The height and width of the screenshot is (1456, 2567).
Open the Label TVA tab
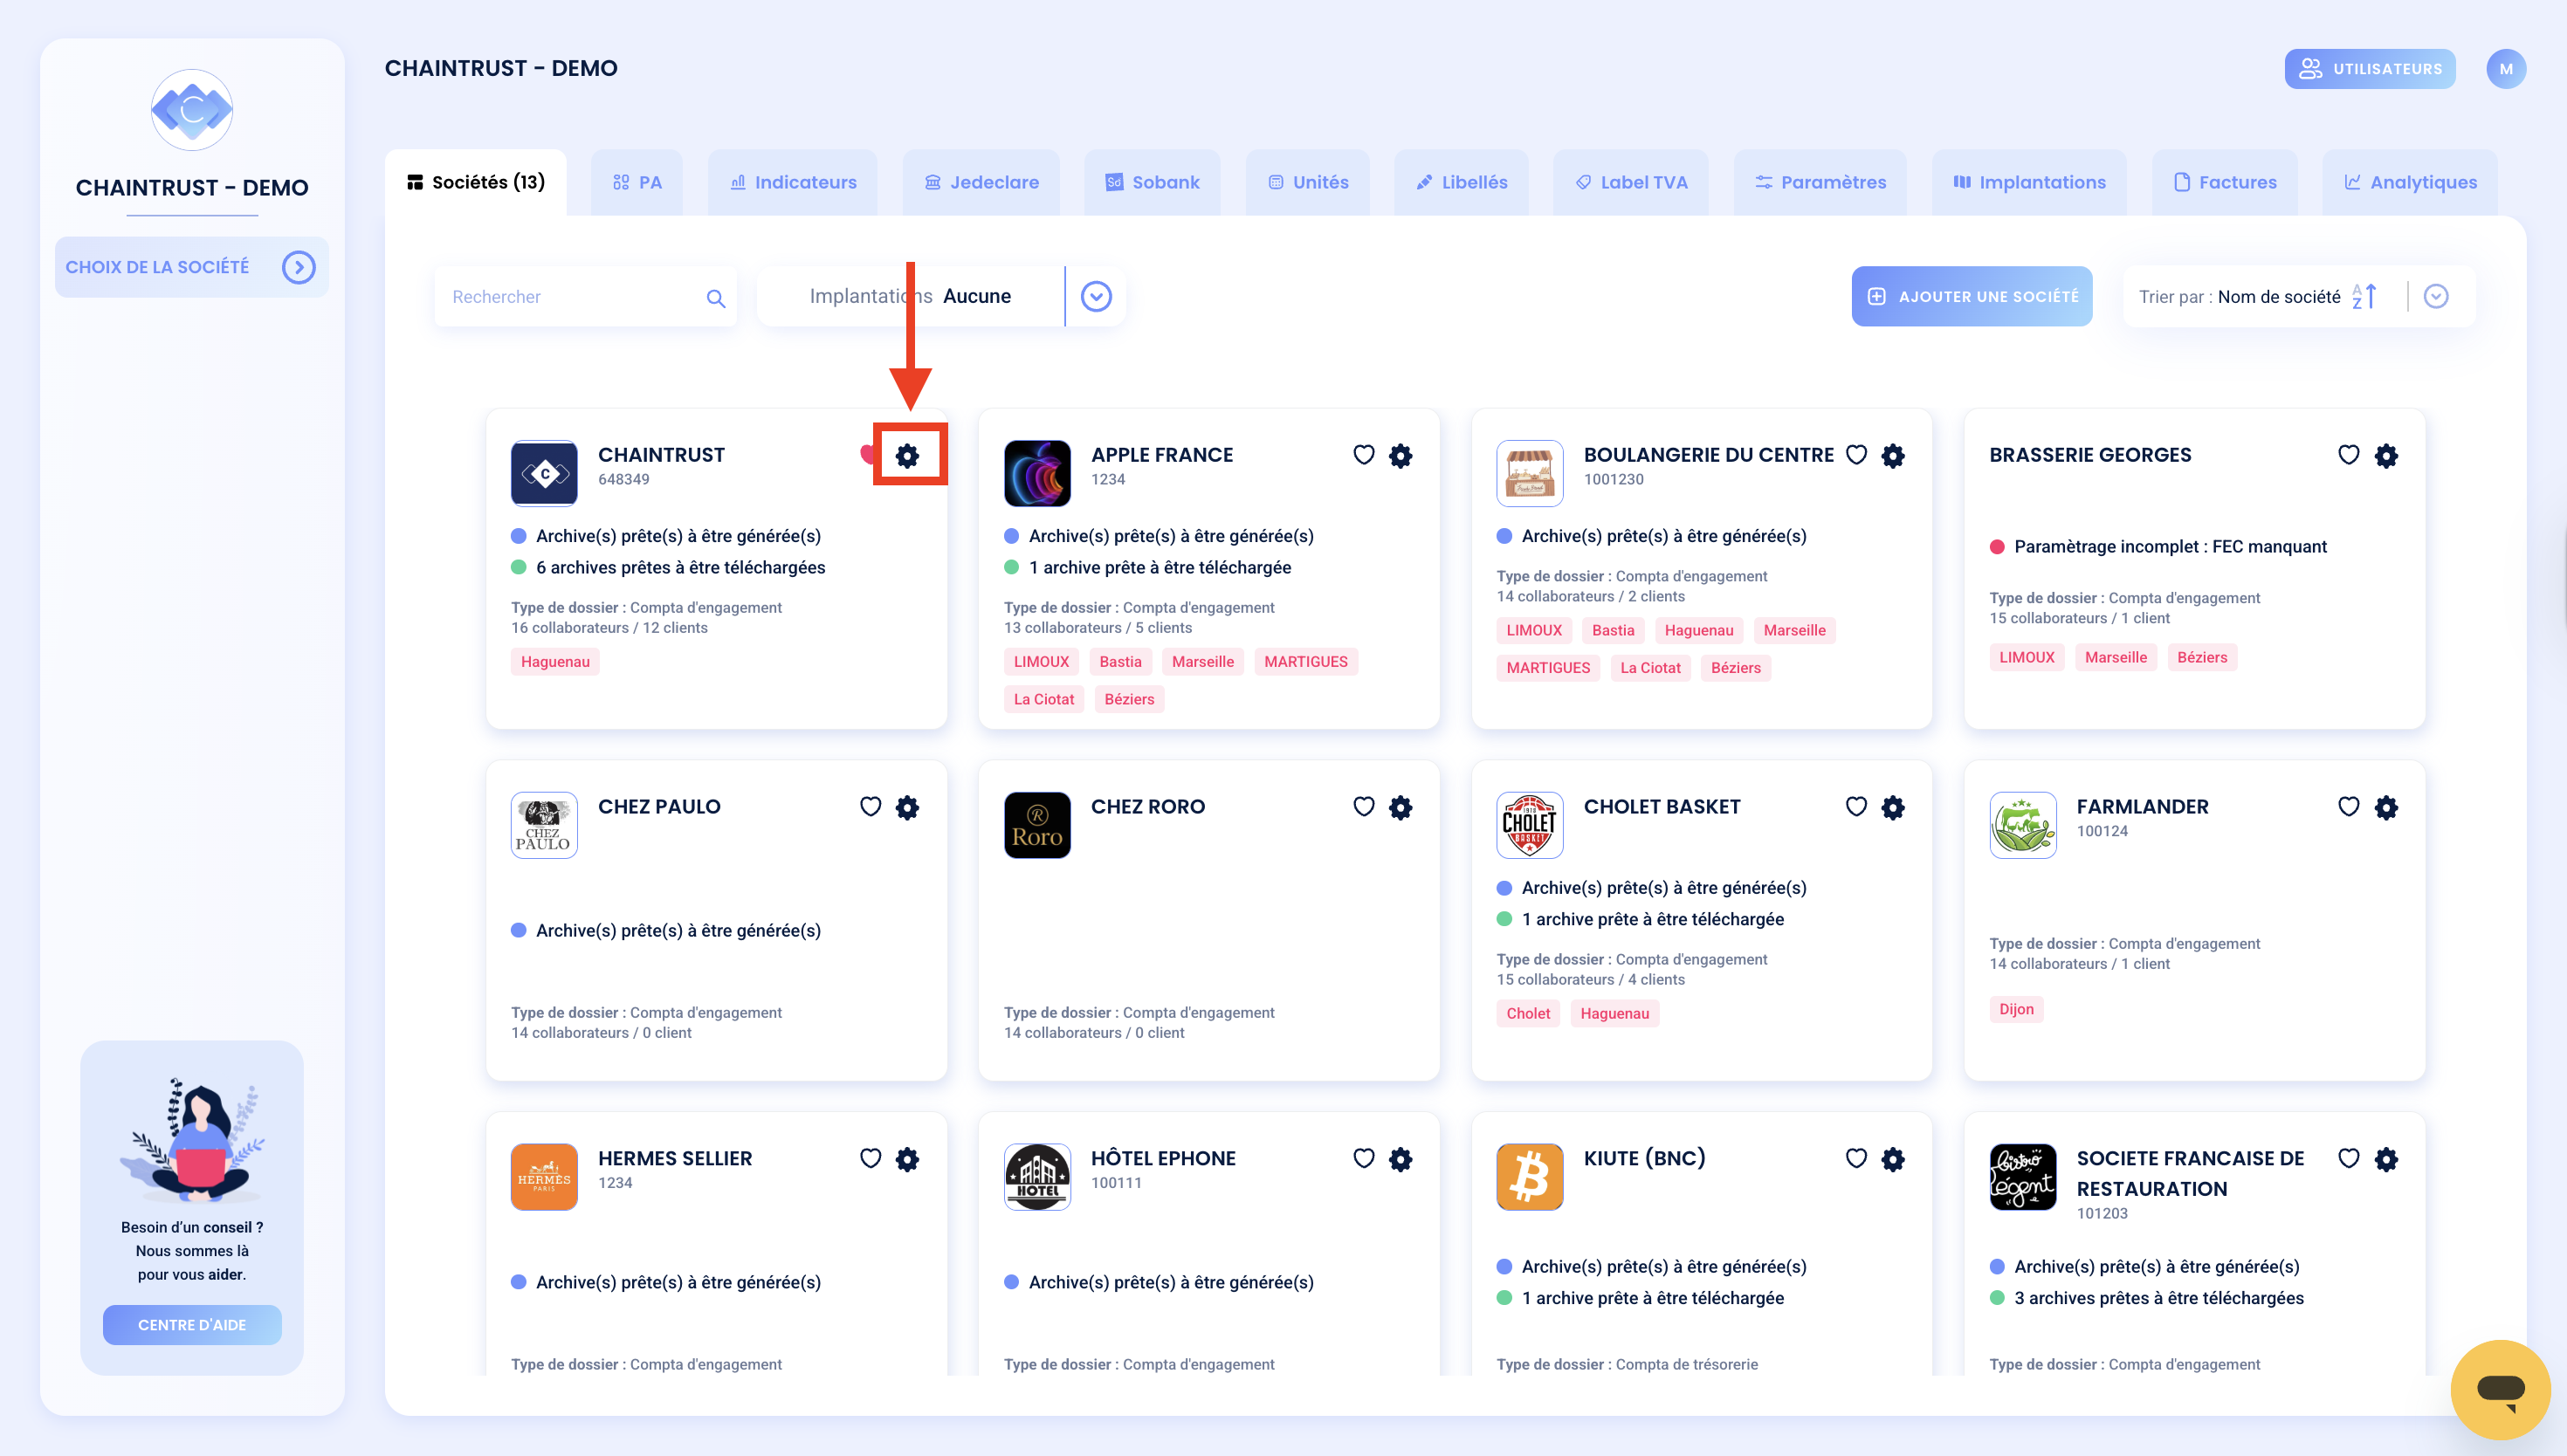tap(1631, 182)
